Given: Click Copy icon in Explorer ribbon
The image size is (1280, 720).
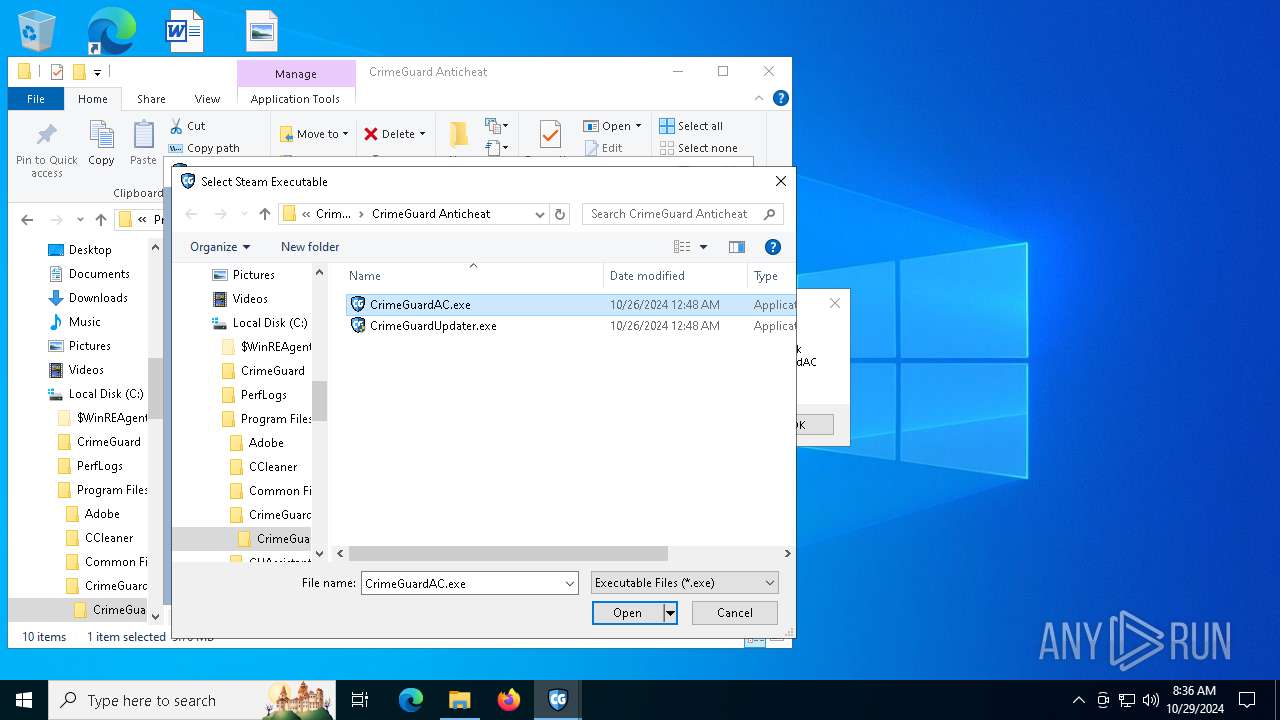Looking at the screenshot, I should point(101,143).
